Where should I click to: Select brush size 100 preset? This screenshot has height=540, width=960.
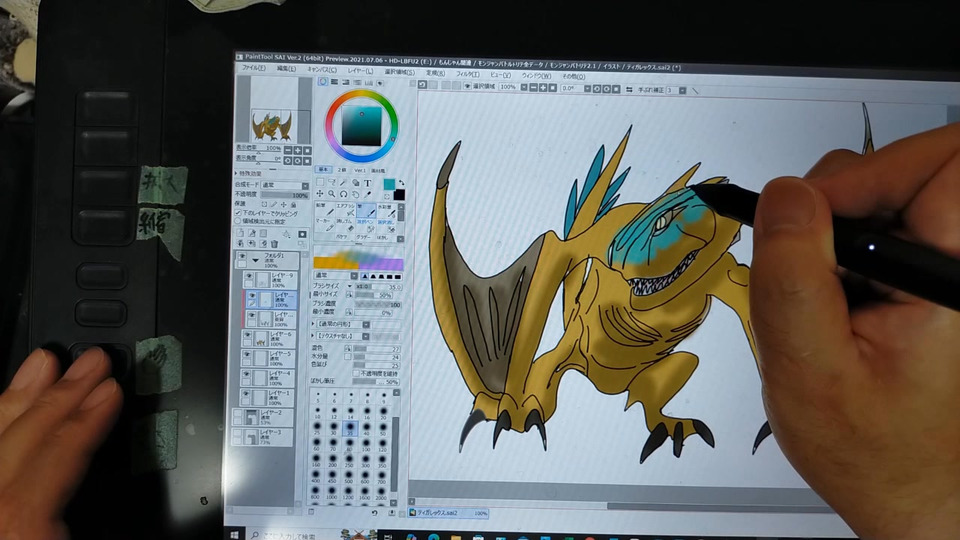367,445
